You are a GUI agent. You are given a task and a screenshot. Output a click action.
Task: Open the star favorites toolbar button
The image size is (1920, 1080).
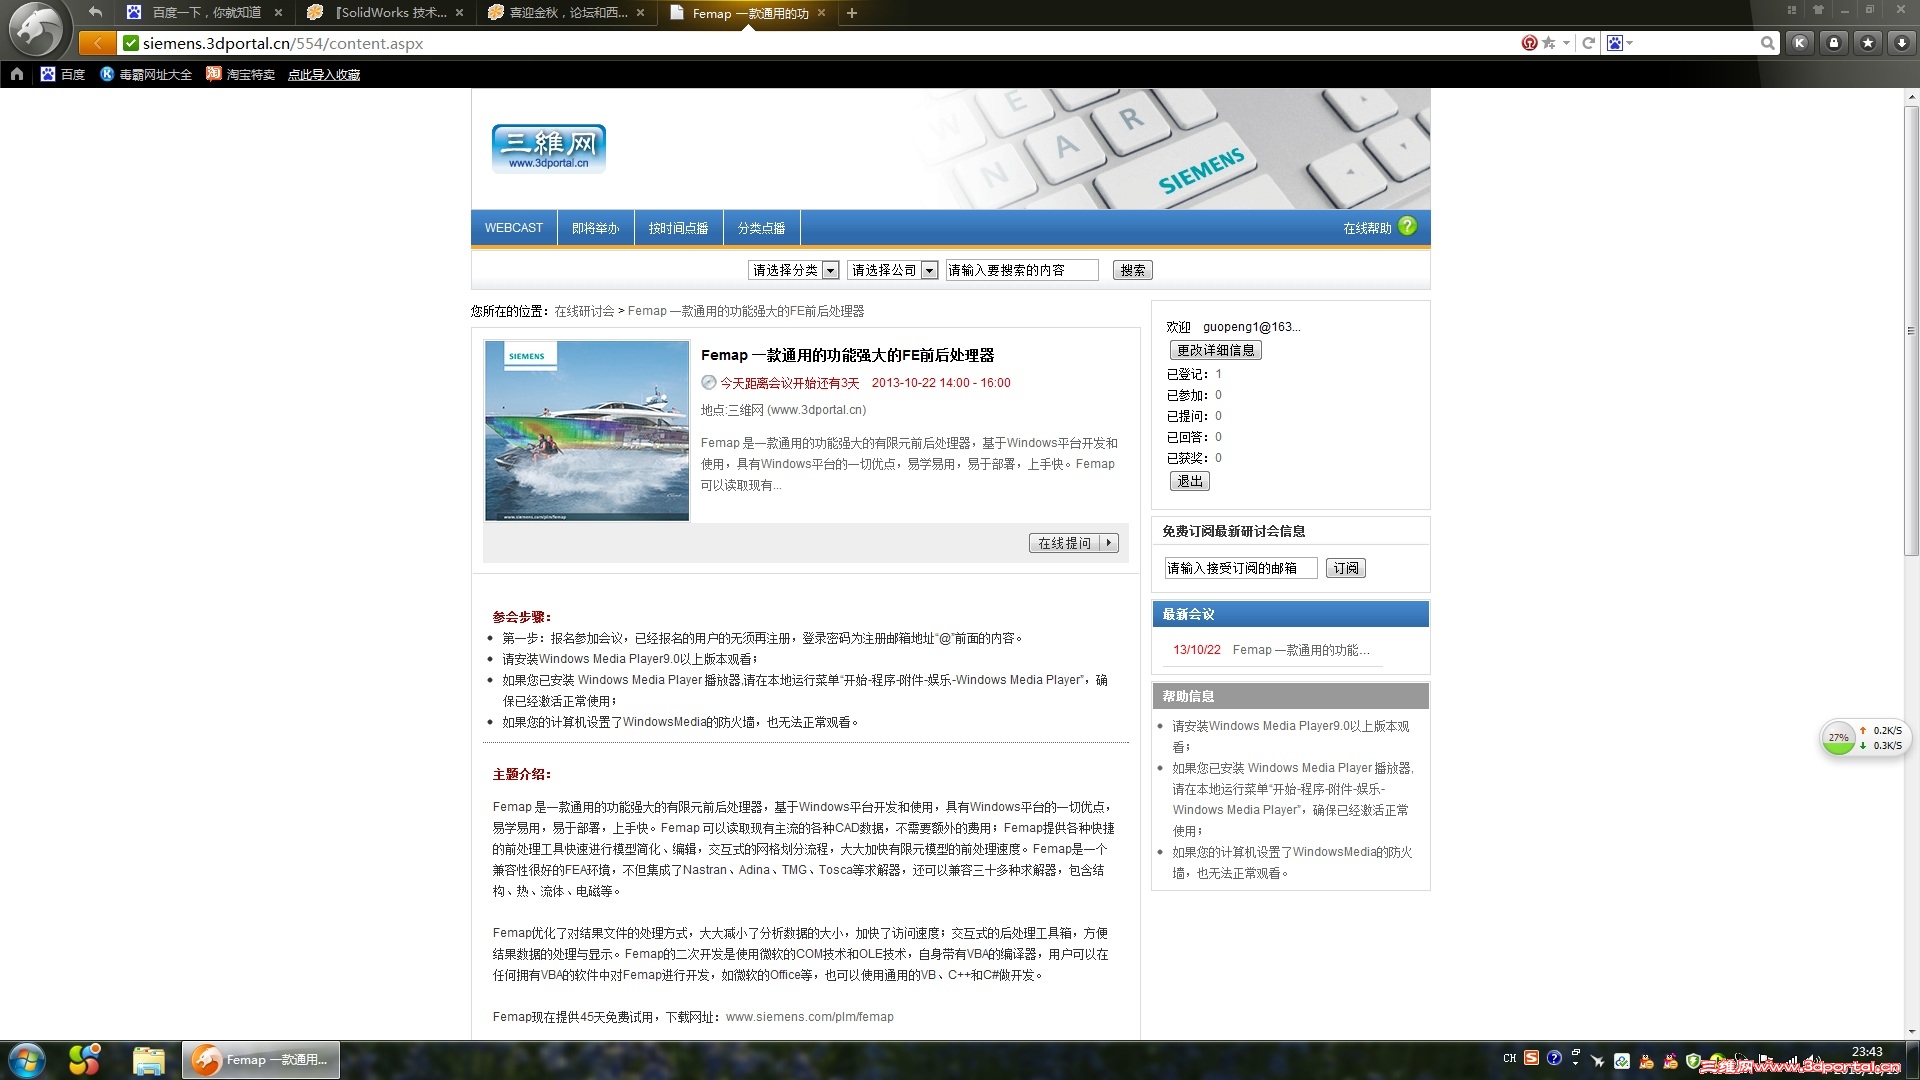[1868, 43]
